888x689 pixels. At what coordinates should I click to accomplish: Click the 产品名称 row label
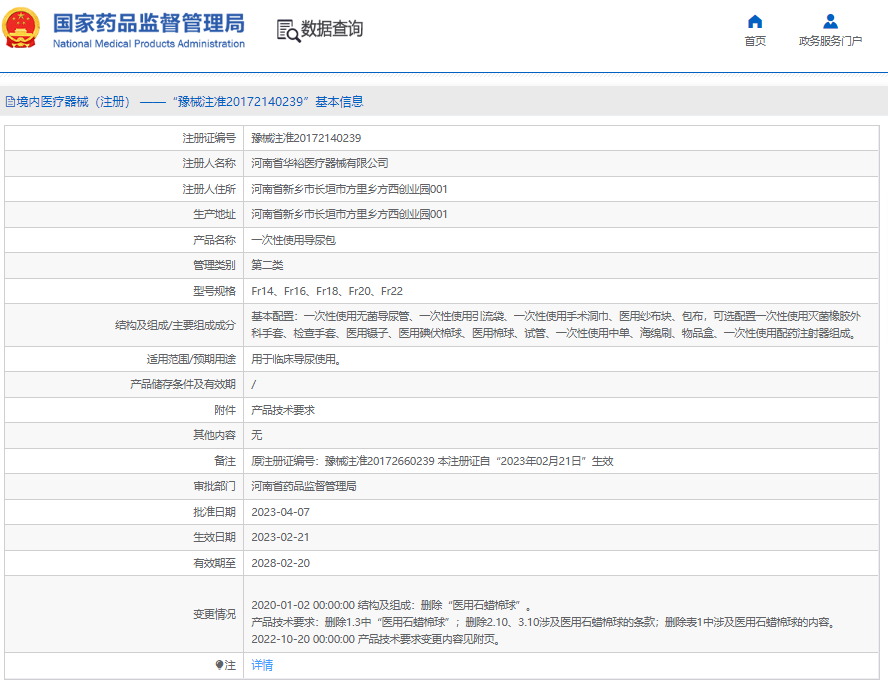214,240
